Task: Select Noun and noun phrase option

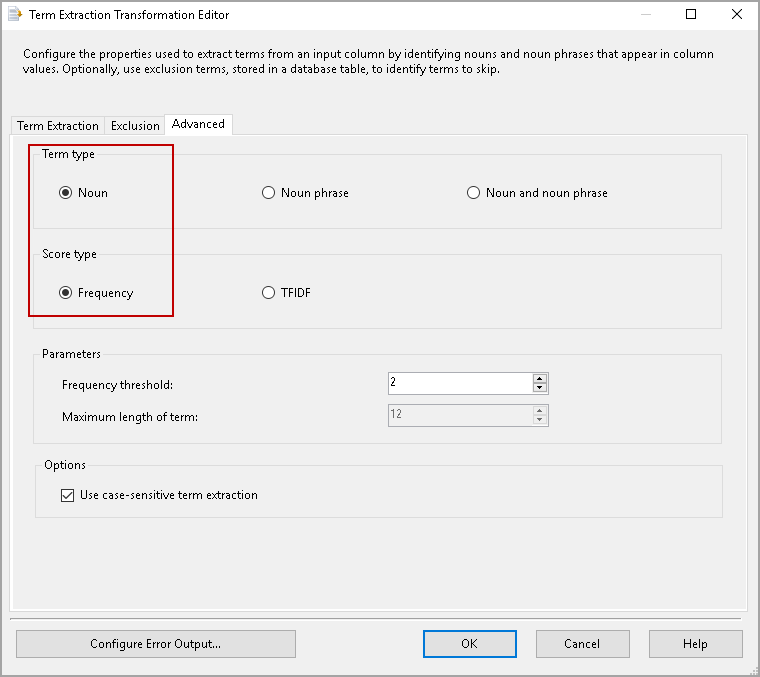Action: coord(473,193)
